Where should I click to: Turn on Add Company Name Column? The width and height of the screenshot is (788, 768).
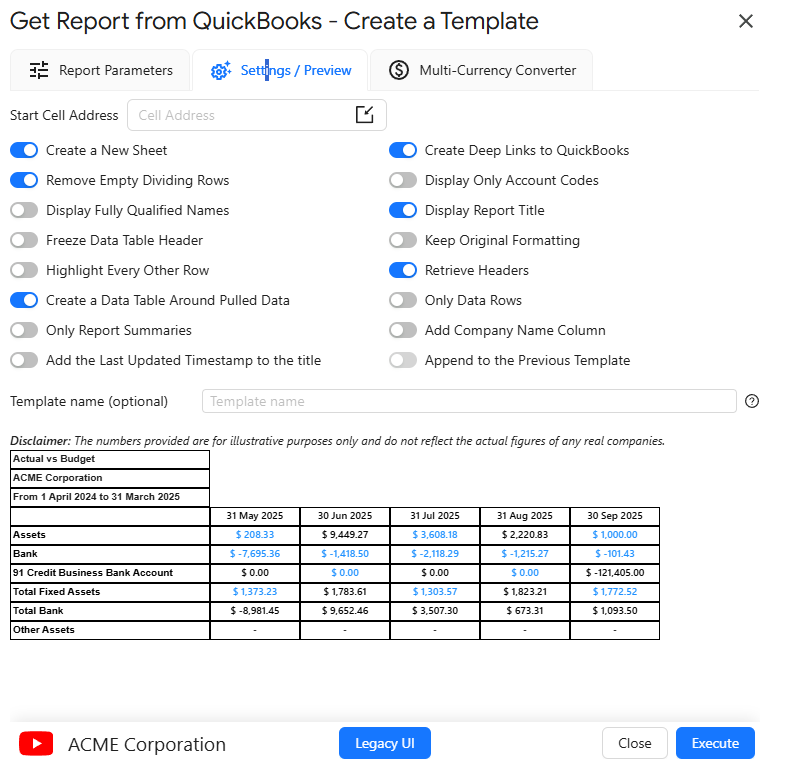(403, 330)
